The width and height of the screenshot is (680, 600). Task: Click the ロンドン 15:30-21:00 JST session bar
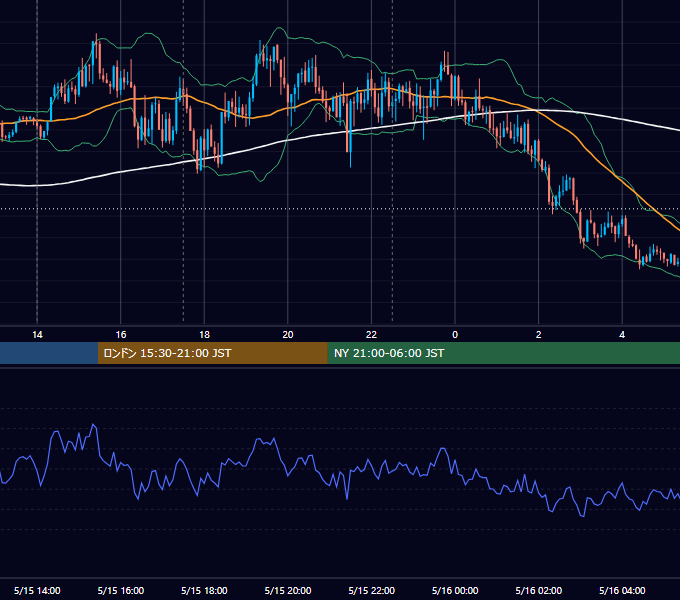(212, 353)
